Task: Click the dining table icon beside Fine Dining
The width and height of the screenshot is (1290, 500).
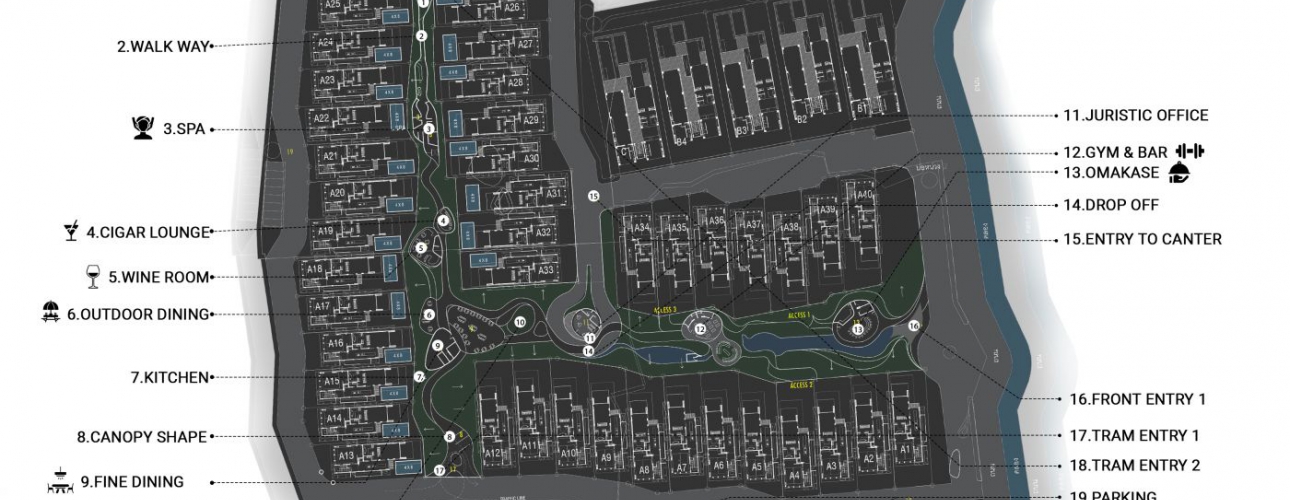Action: click(59, 481)
